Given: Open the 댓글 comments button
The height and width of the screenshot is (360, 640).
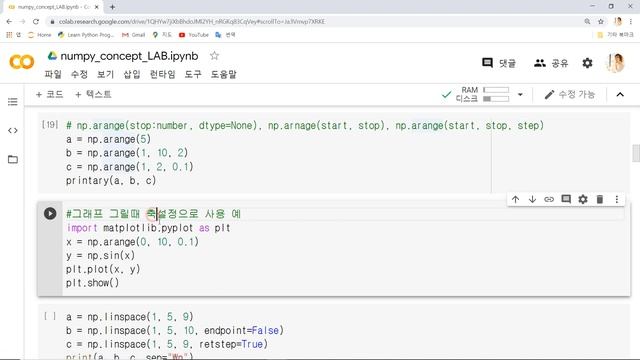Looking at the screenshot, I should [x=499, y=63].
